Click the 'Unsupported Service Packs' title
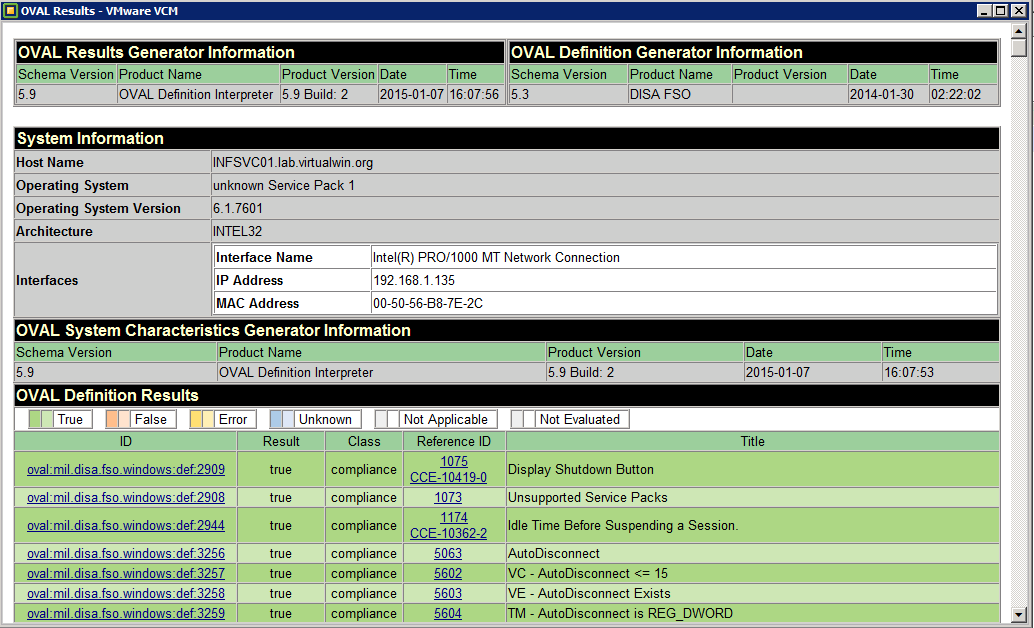The height and width of the screenshot is (628, 1034). coord(588,497)
